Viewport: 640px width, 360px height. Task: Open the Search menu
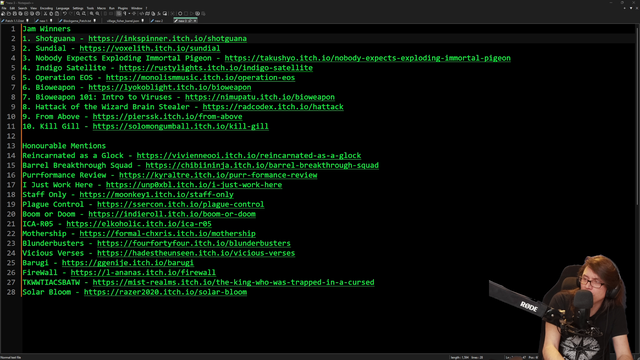pyautogui.click(x=22, y=8)
